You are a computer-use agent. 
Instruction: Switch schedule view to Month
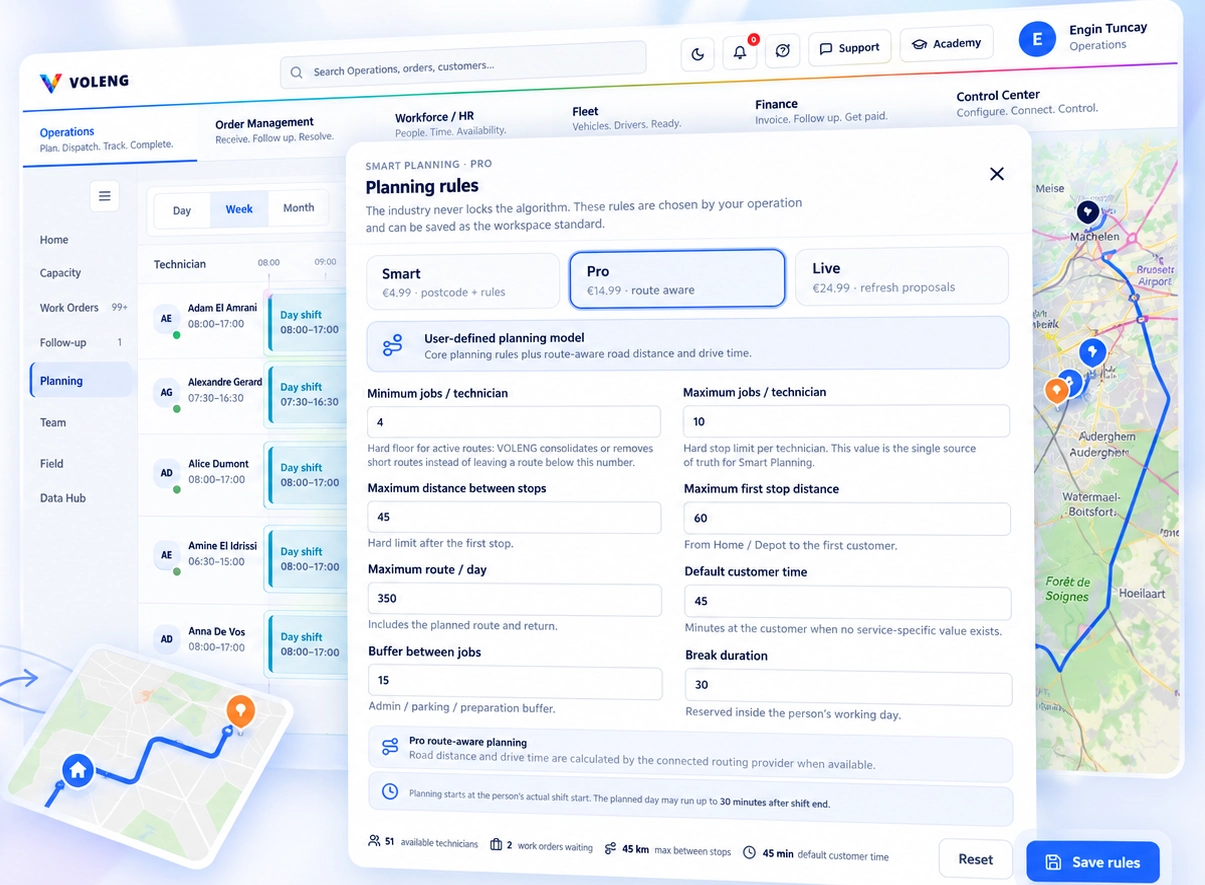(x=298, y=208)
